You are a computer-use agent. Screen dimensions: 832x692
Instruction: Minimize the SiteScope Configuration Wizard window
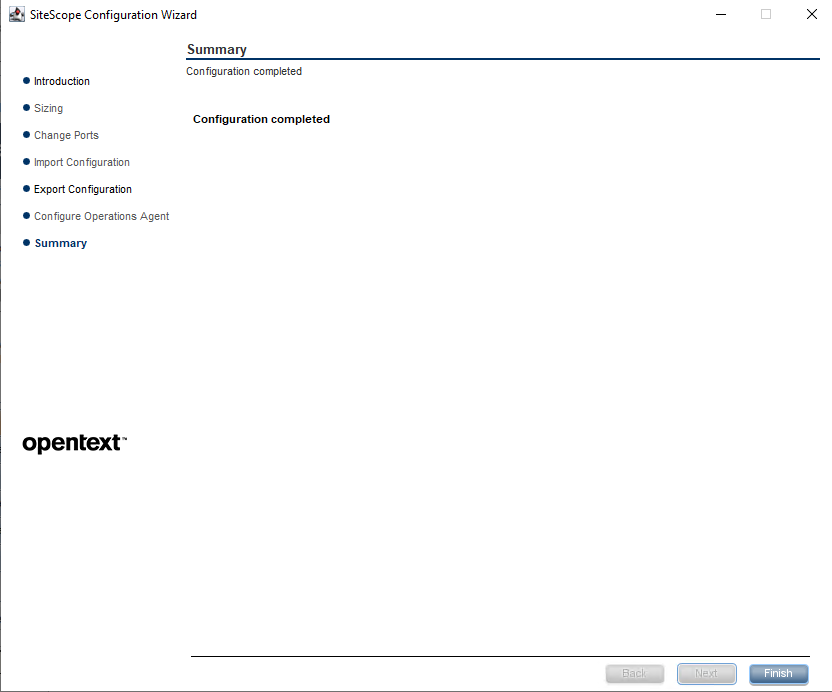click(x=721, y=14)
